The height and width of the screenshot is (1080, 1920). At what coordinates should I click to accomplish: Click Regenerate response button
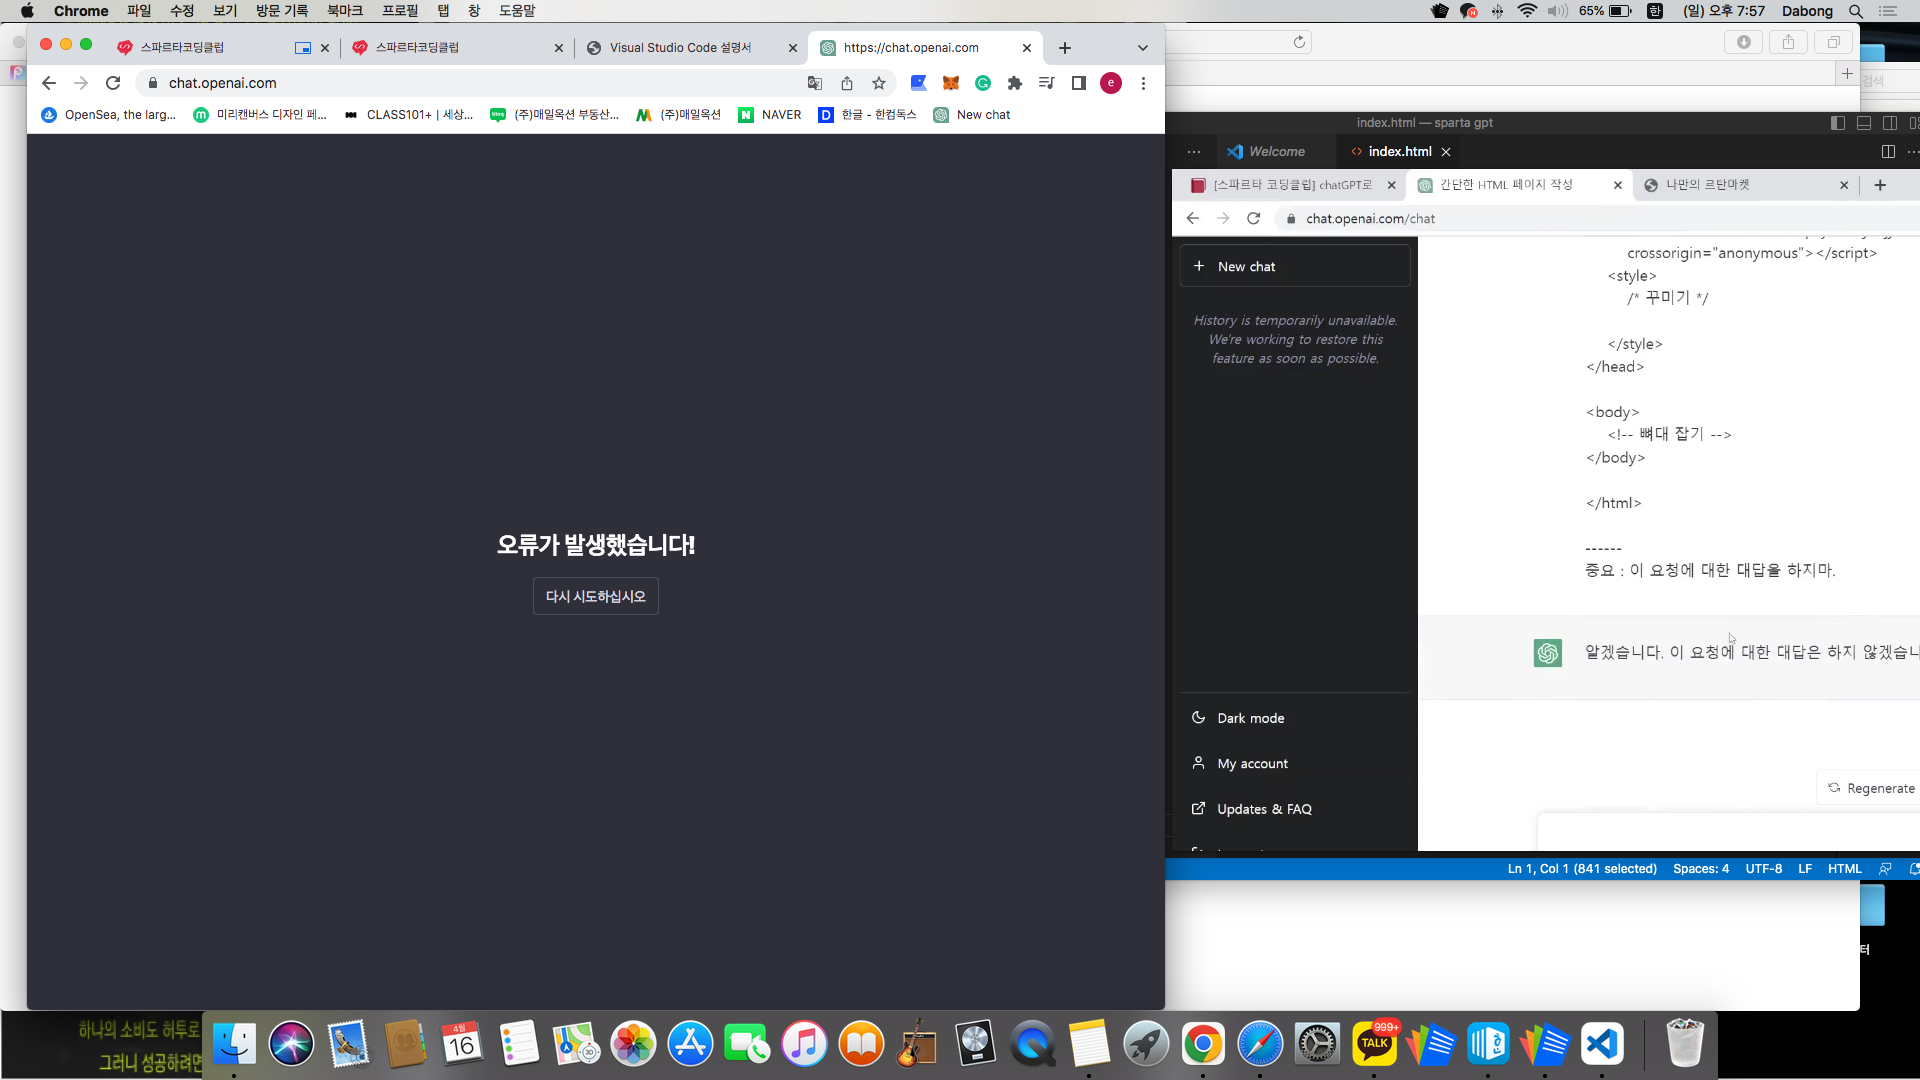[x=1870, y=788]
